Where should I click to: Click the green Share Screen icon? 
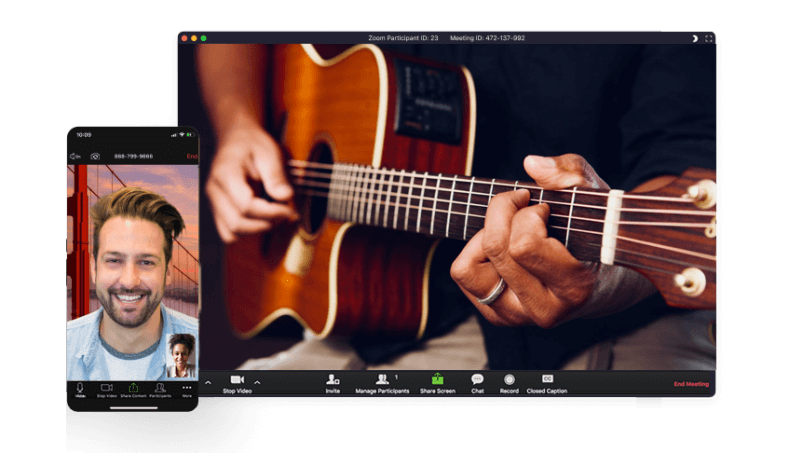point(437,380)
